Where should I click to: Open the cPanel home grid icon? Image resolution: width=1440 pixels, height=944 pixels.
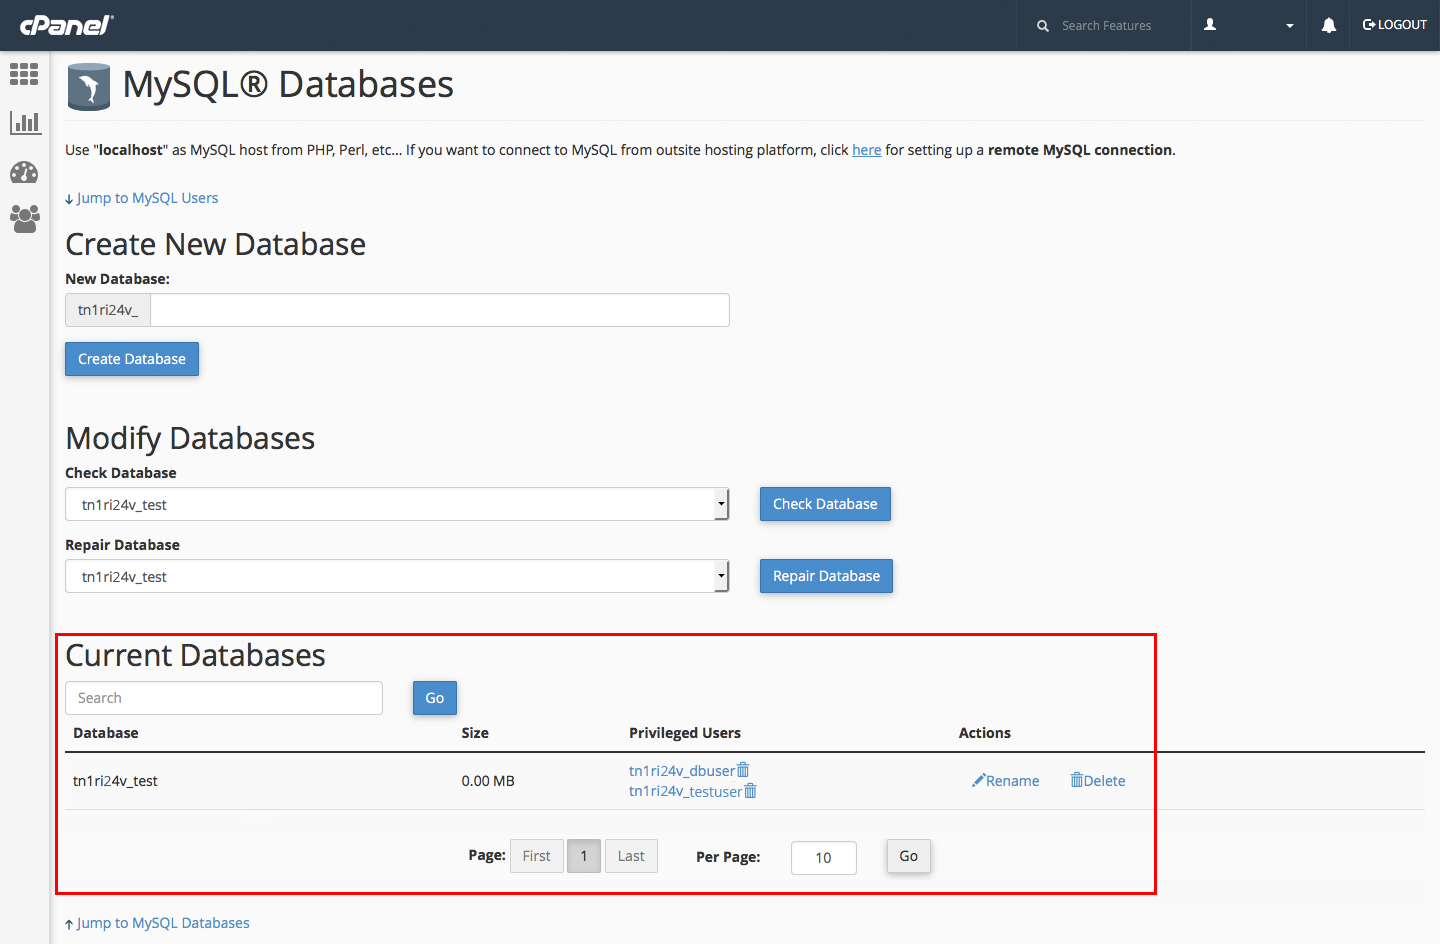[x=24, y=74]
